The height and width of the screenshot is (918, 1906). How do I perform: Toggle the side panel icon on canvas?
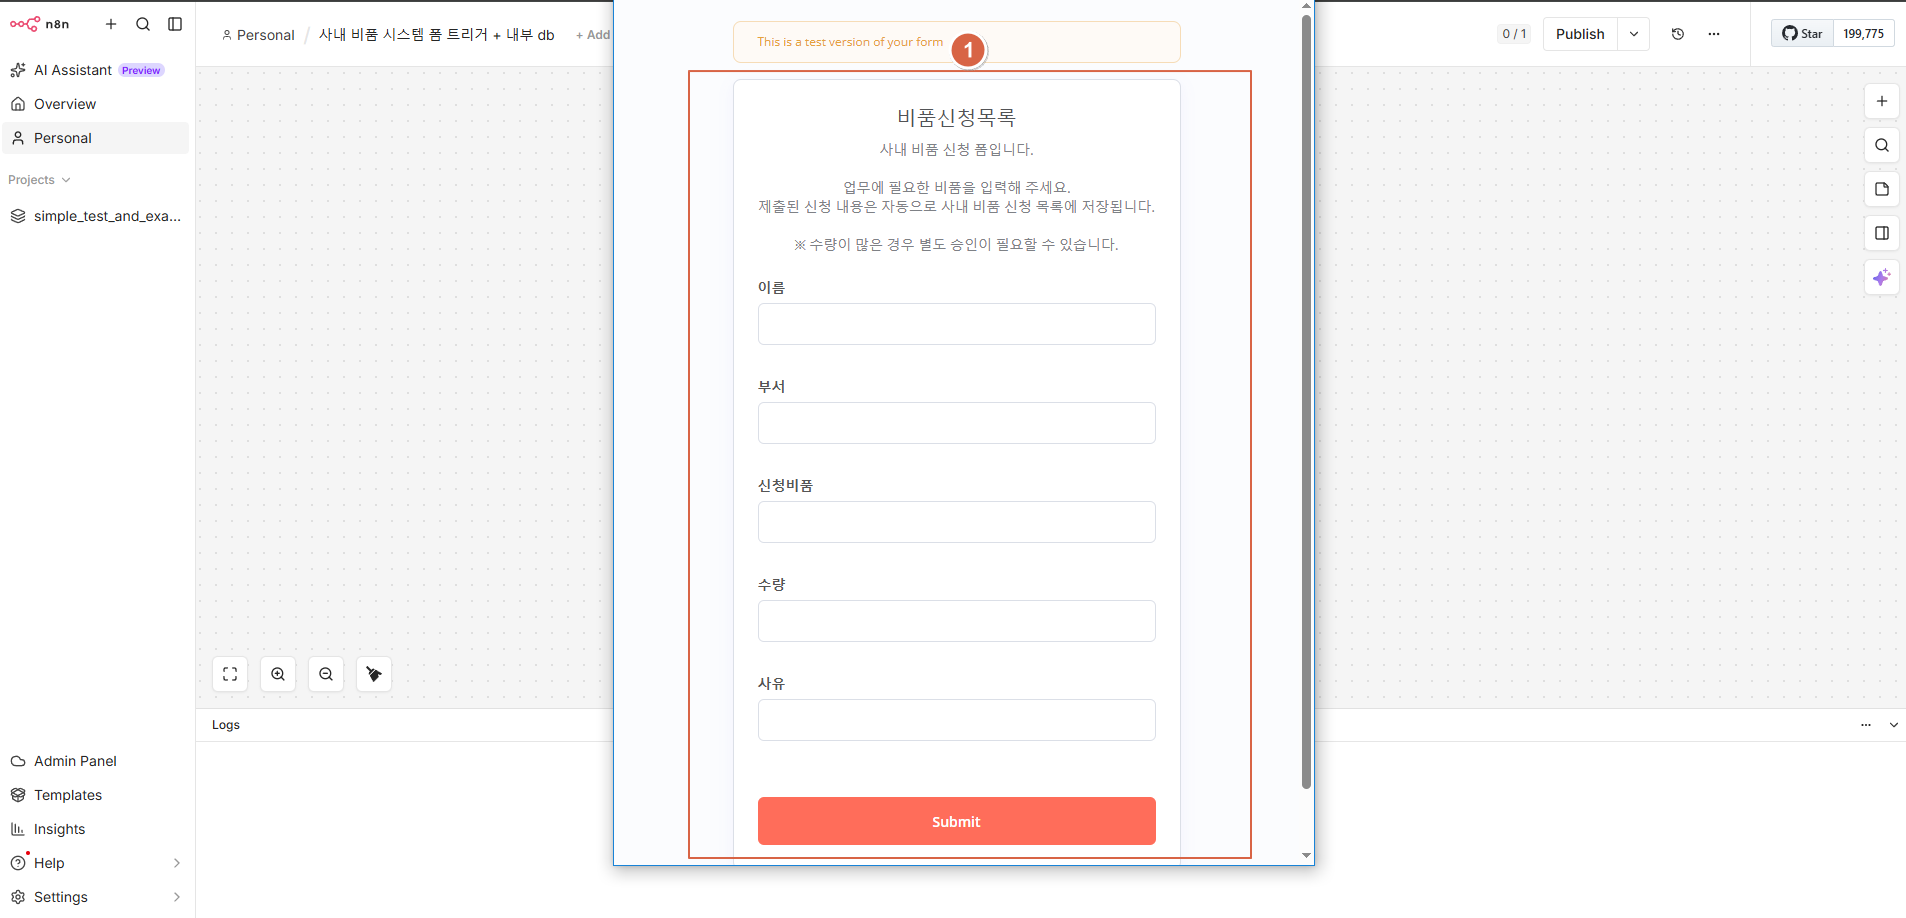click(1882, 233)
